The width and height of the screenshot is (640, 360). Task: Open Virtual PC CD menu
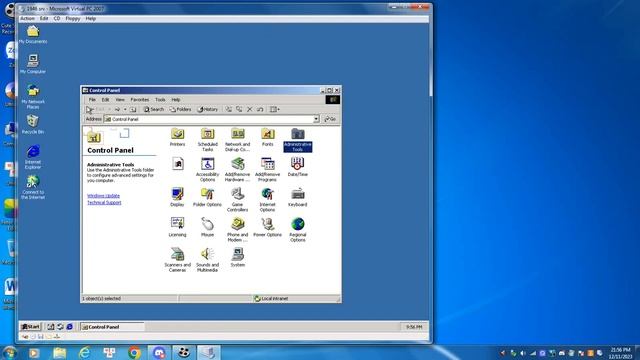pyautogui.click(x=57, y=18)
